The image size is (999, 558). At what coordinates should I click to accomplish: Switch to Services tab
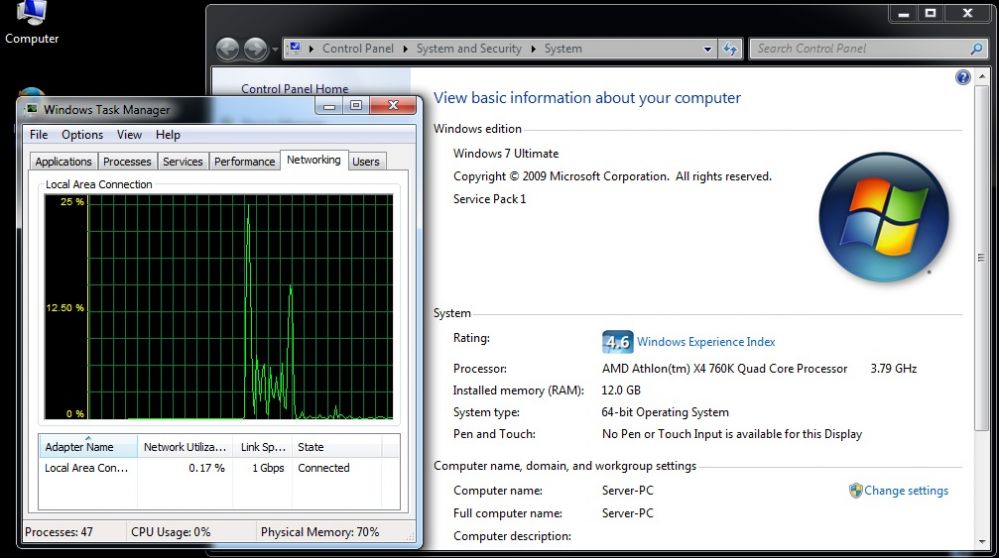point(183,162)
